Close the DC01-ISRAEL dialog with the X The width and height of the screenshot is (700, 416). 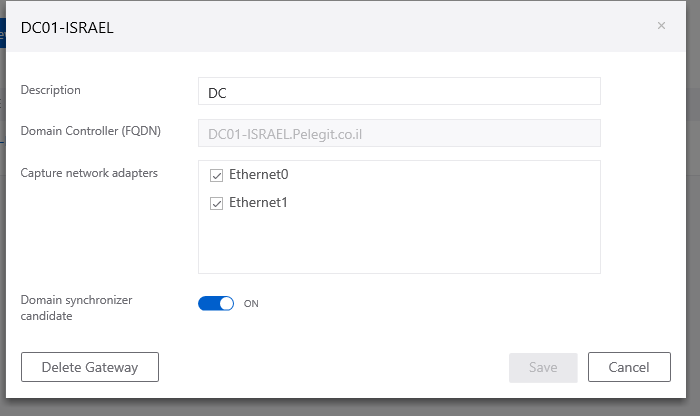(661, 26)
